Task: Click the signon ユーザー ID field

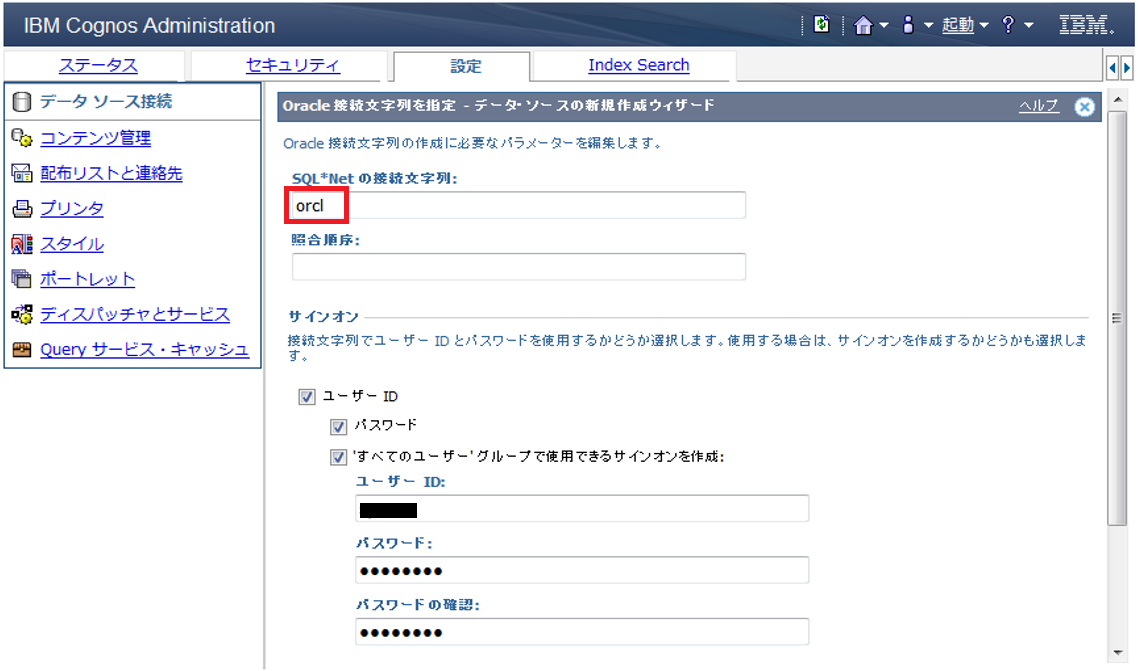Action: (x=582, y=509)
